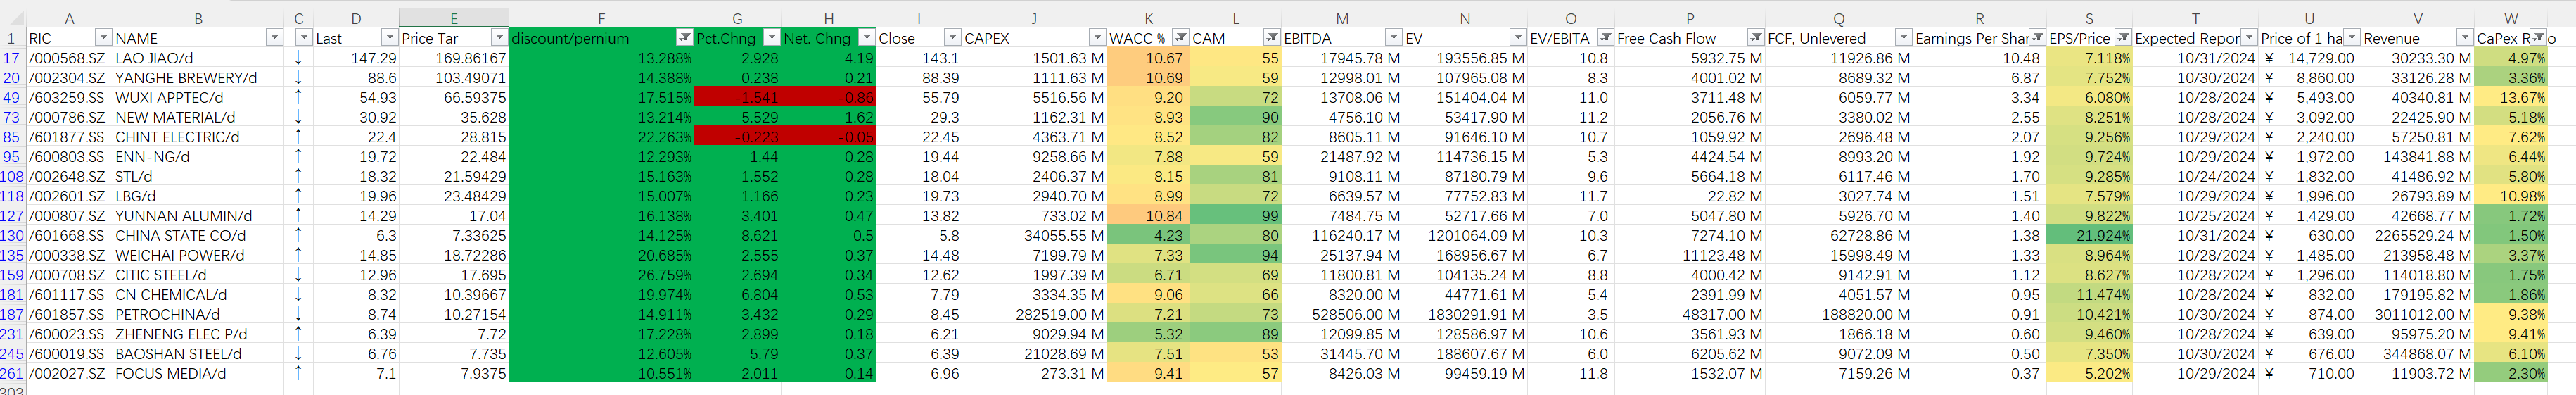Open the CAPEX column filter dropdown
Viewport: 2576px width, 395px height.
tap(1097, 38)
